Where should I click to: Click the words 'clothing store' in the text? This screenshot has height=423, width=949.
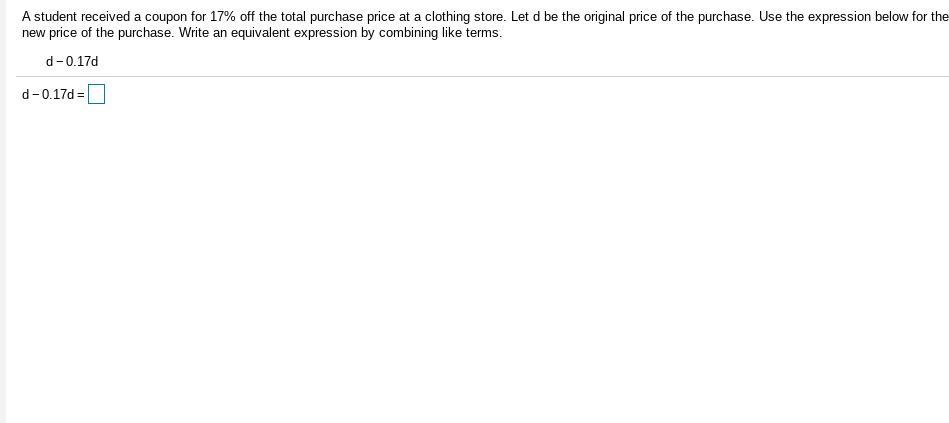(x=464, y=17)
